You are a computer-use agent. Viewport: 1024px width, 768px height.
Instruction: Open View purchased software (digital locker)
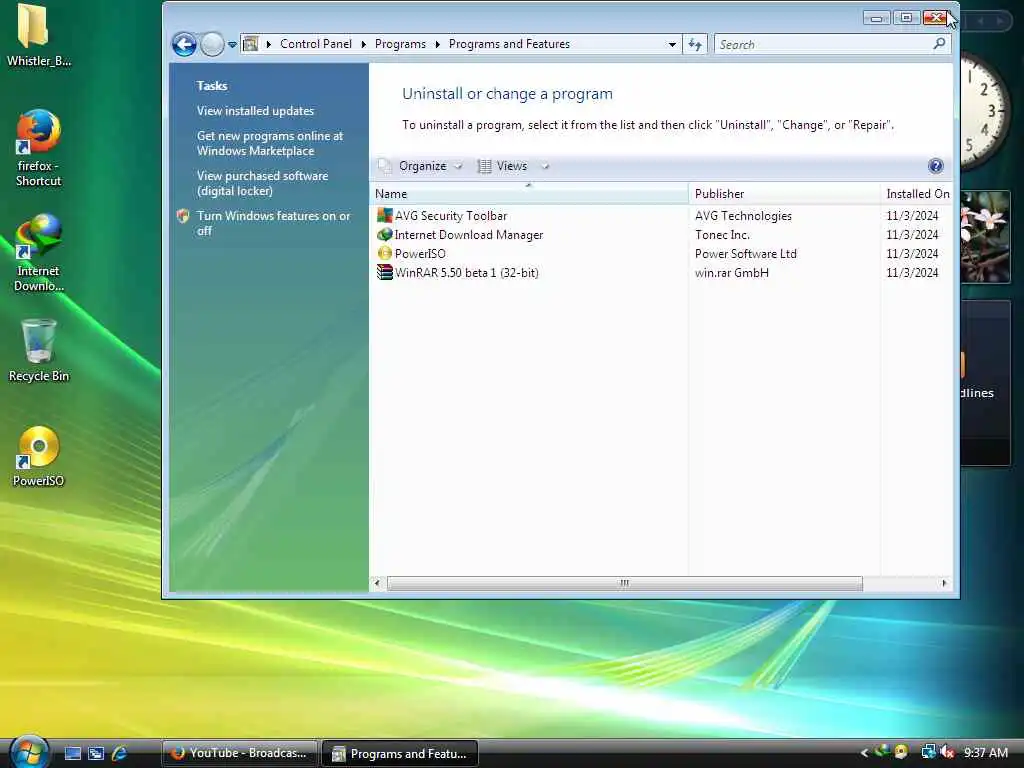[x=262, y=184]
